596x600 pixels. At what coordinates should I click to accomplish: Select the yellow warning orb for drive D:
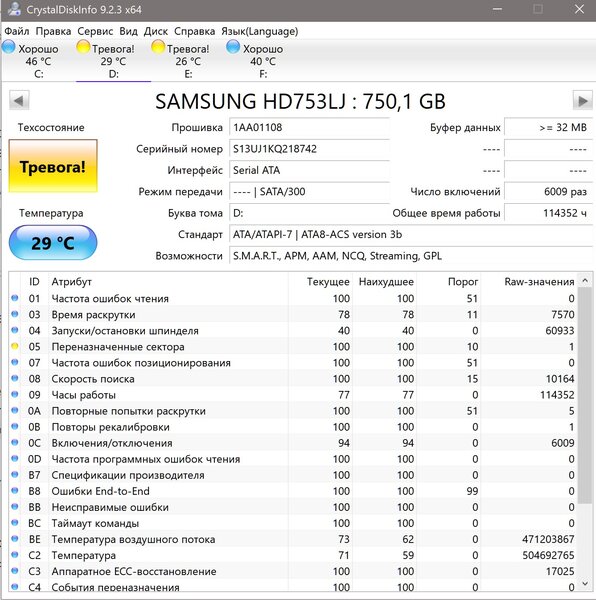point(83,47)
